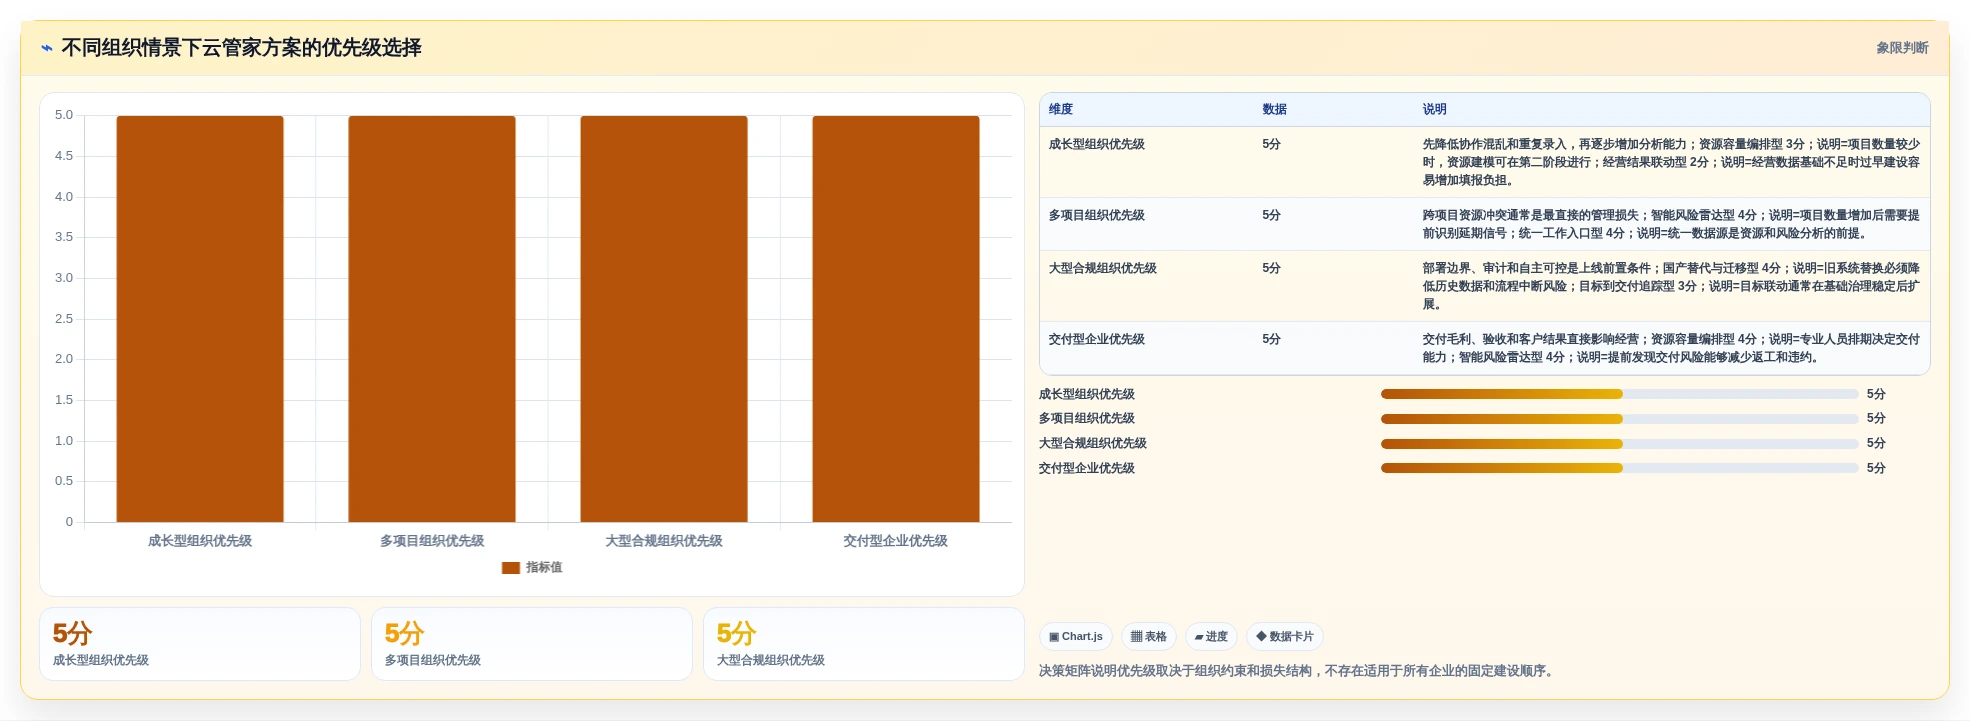This screenshot has height=721, width=1970.
Task: Click the 交付型企业优先级 x-axis label
Action: (x=896, y=541)
